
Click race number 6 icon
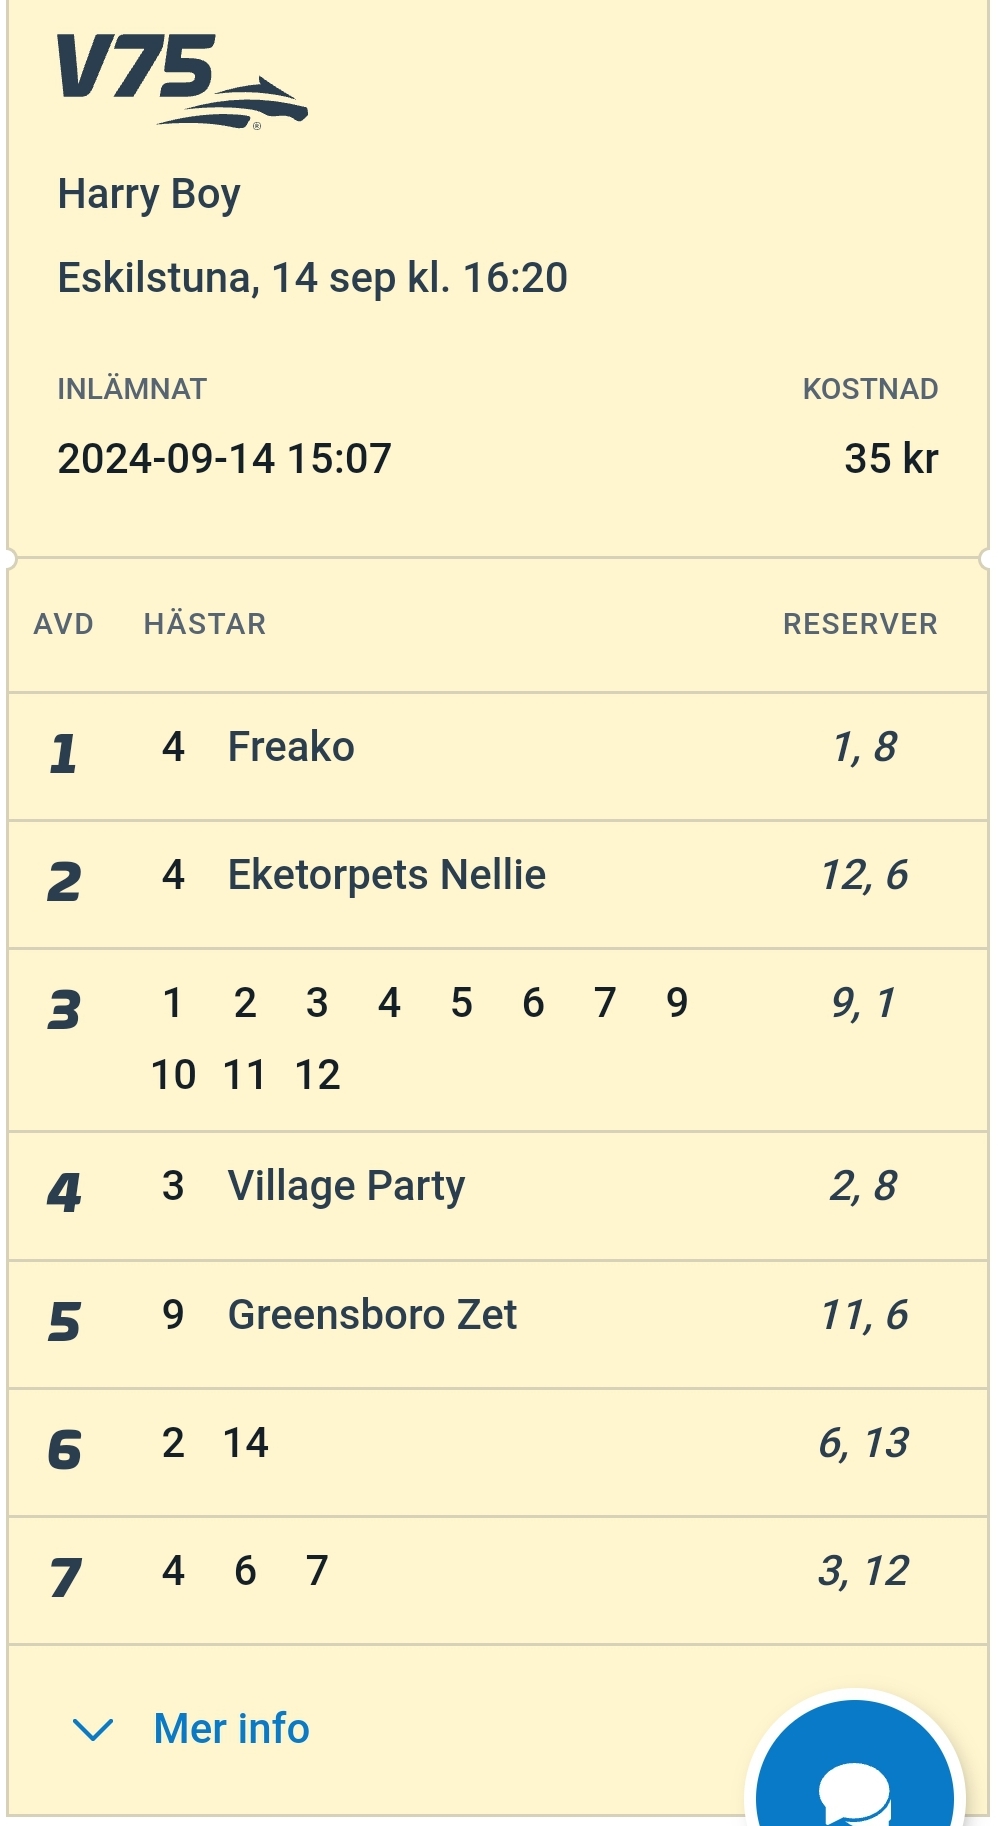point(64,1450)
